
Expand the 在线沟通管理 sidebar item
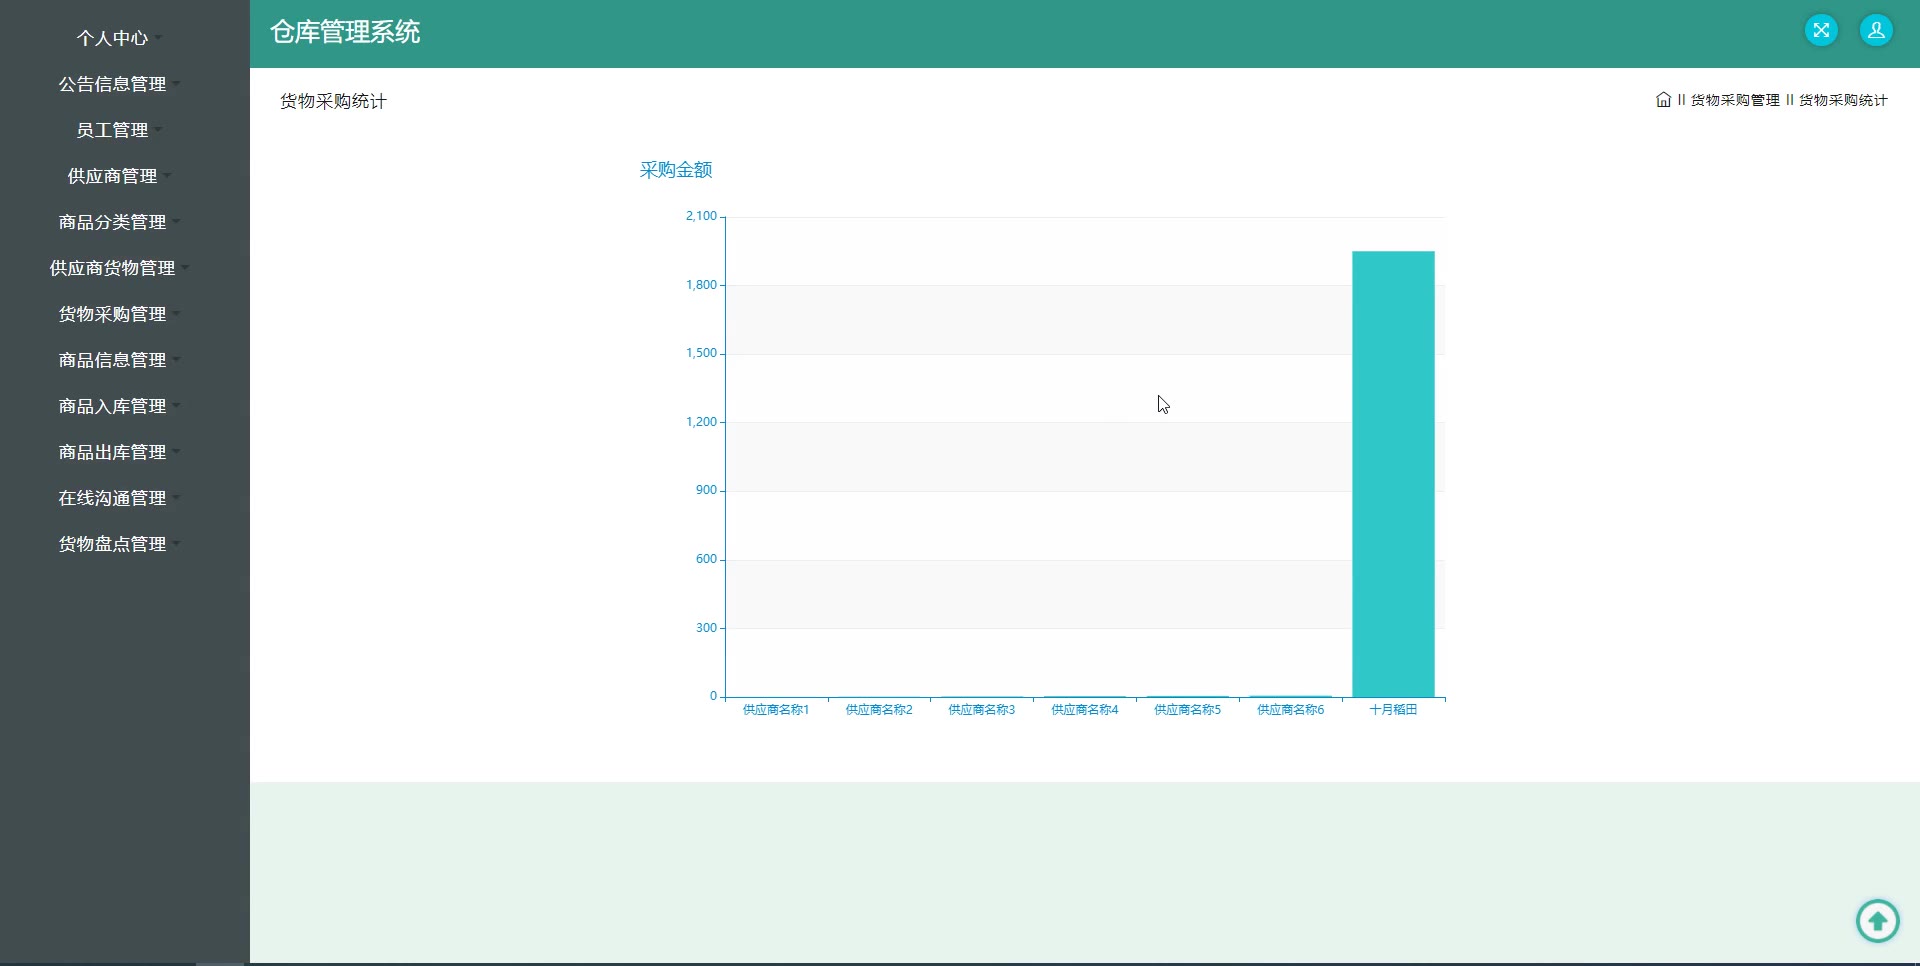click(112, 498)
